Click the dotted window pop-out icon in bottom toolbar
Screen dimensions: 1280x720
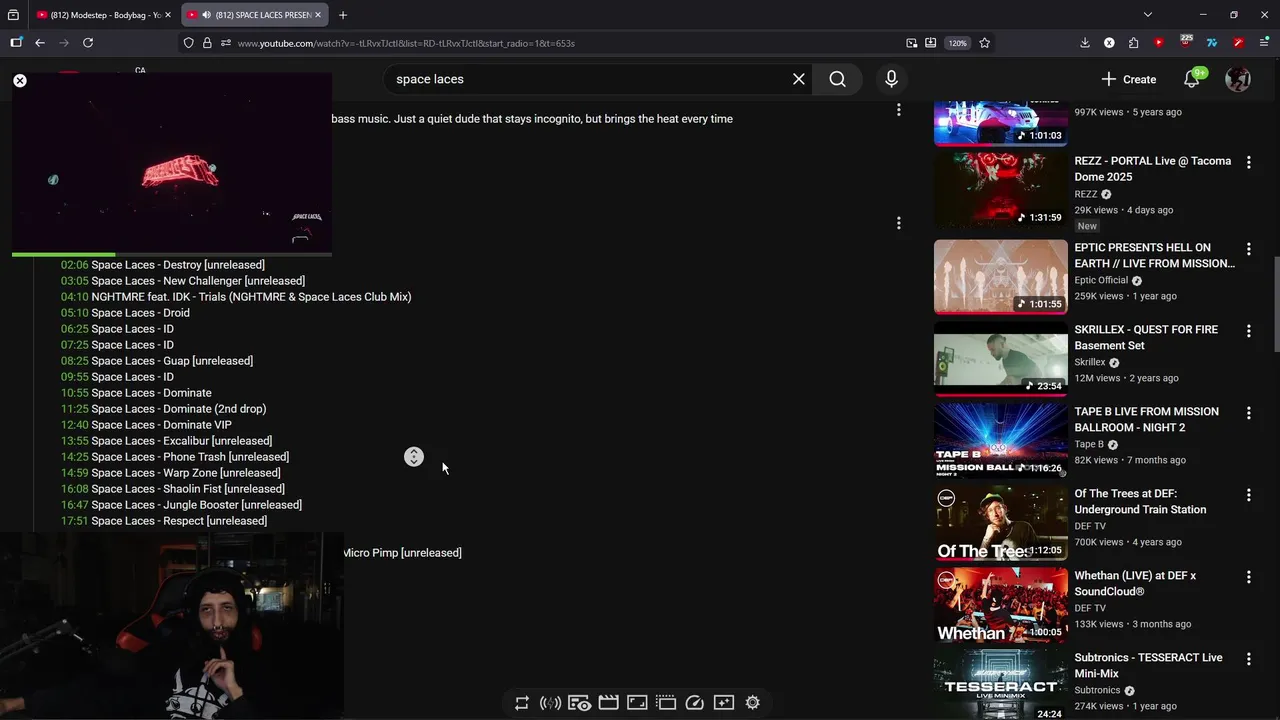(x=666, y=703)
